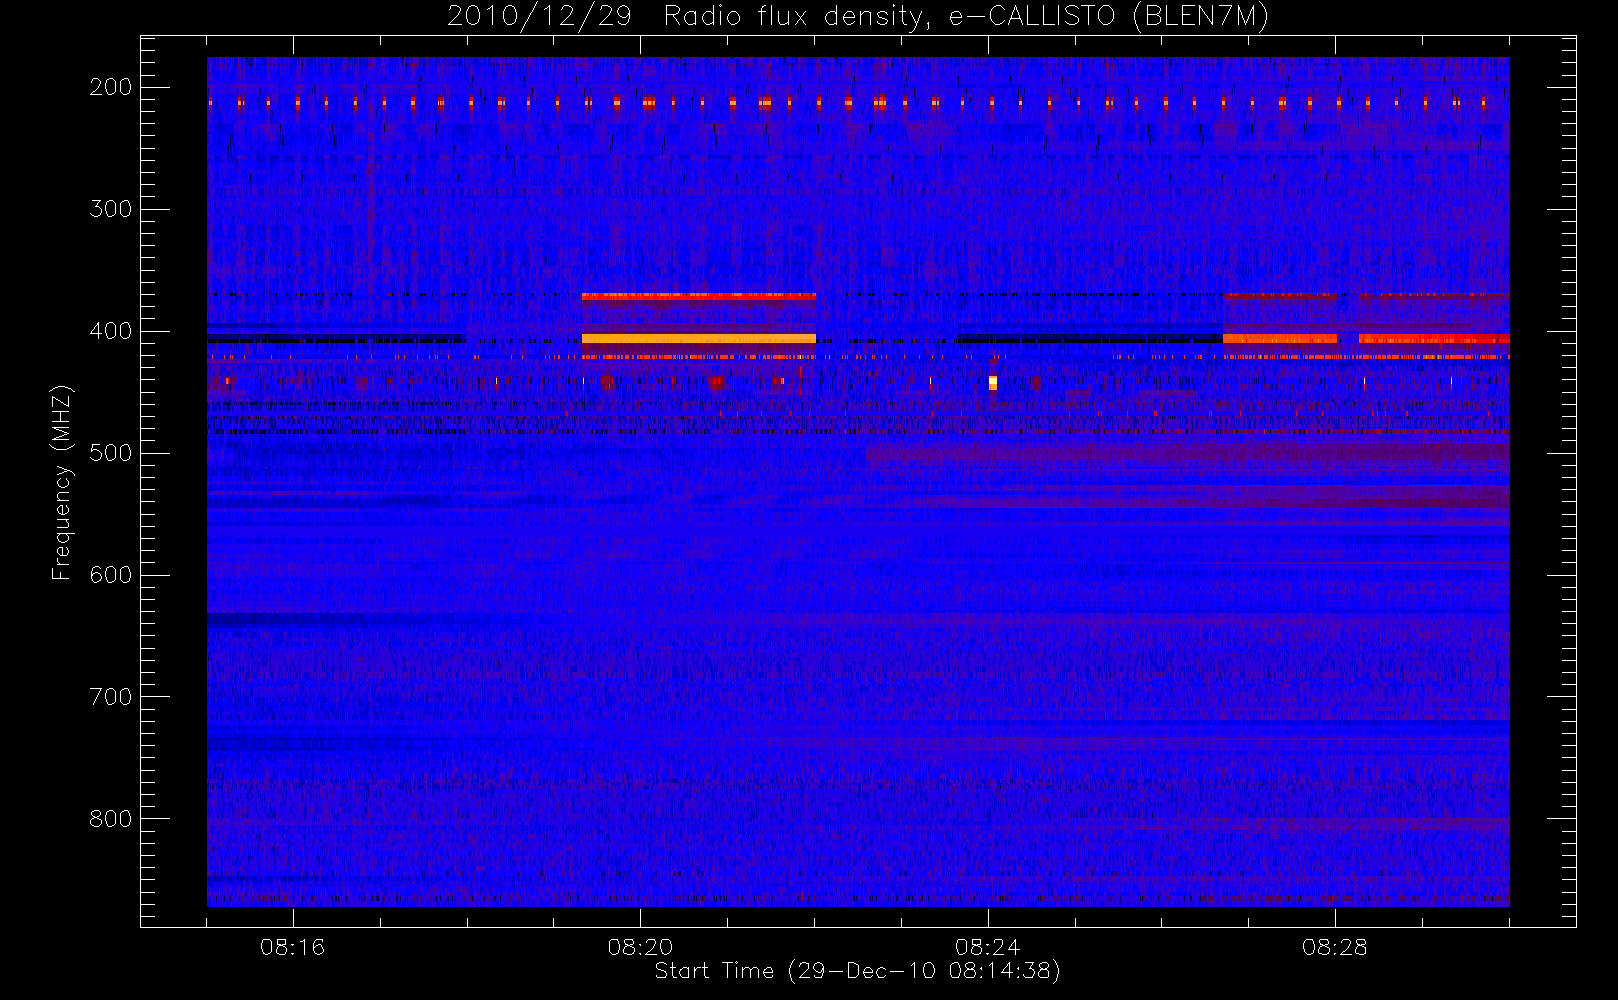The width and height of the screenshot is (1618, 1000).
Task: Click the 200 frequency tick label
Action: coord(111,87)
